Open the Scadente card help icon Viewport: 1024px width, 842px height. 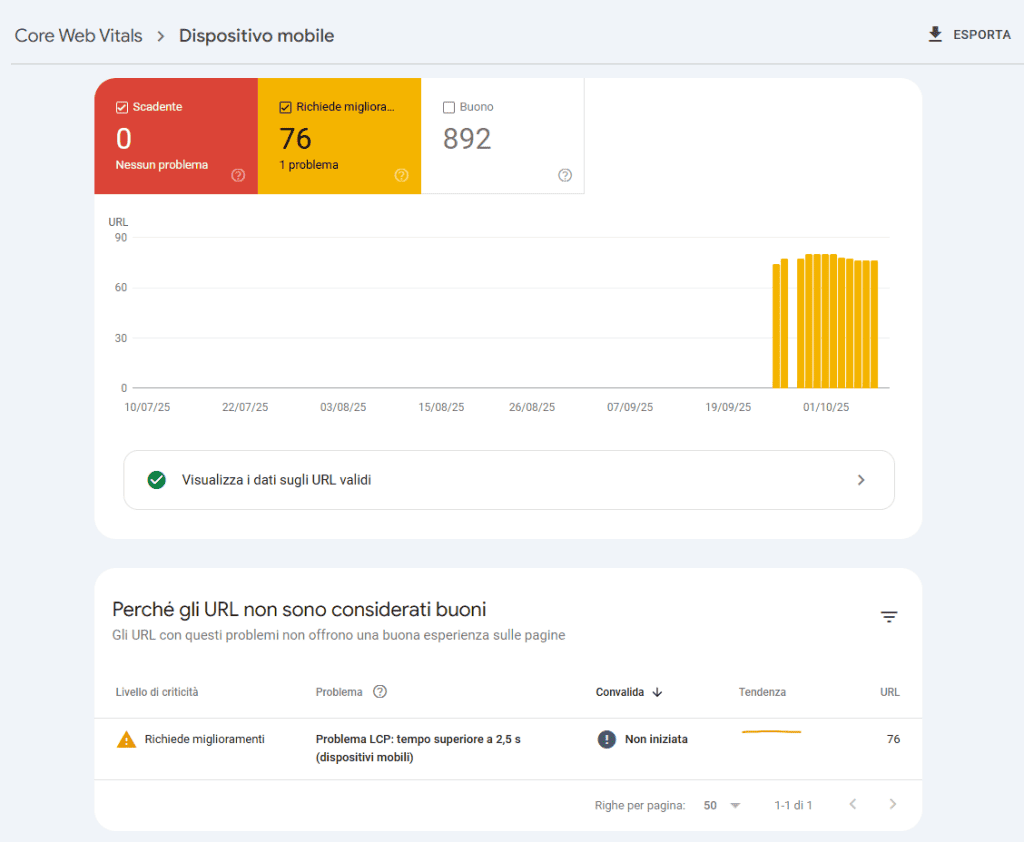tap(238, 175)
